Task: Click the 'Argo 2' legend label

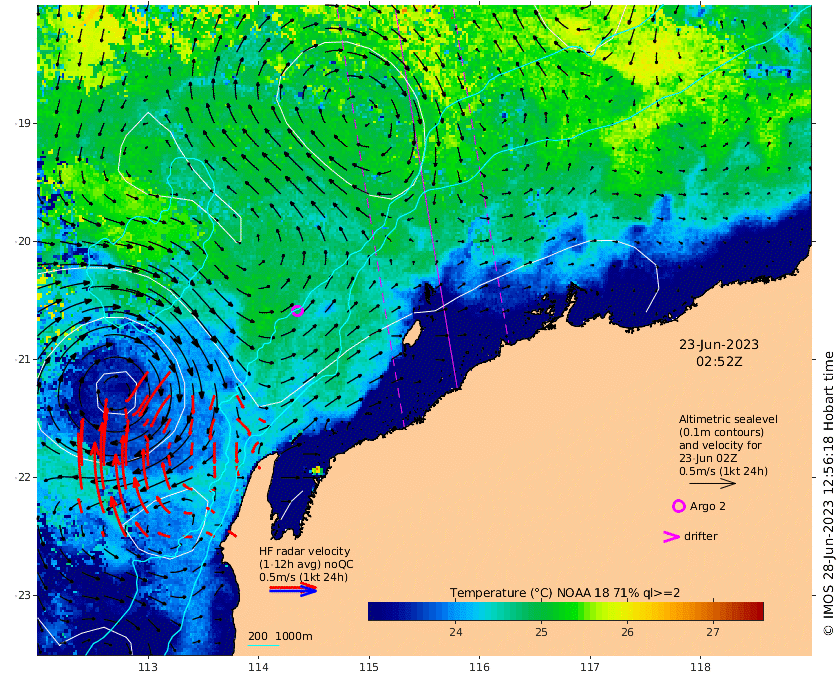Action: (x=708, y=506)
